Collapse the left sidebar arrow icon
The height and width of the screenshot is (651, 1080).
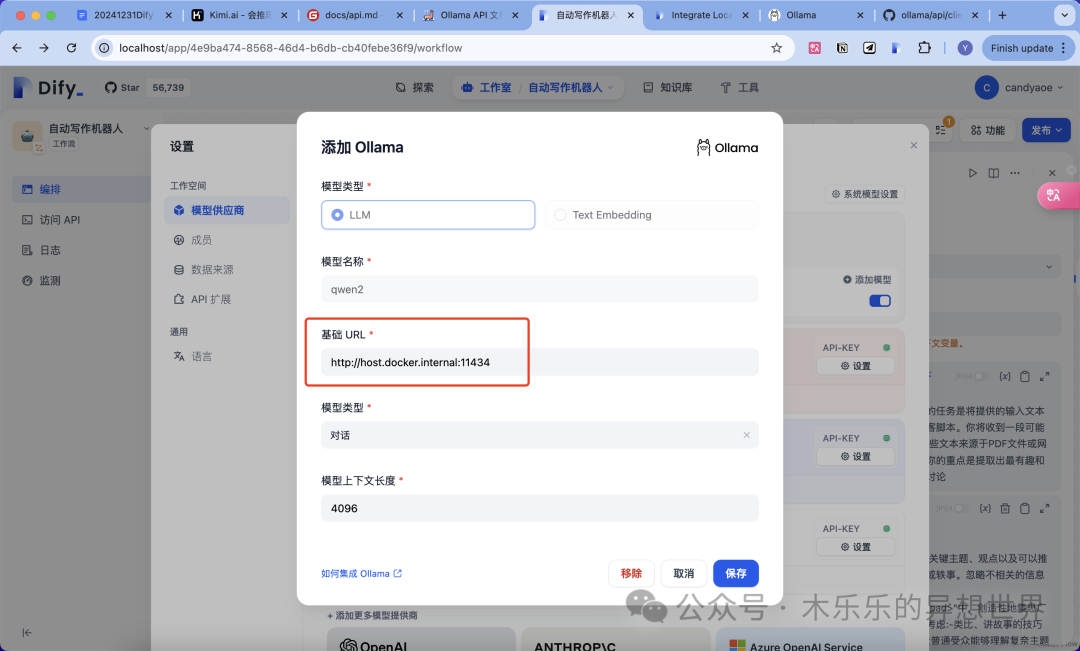point(27,632)
